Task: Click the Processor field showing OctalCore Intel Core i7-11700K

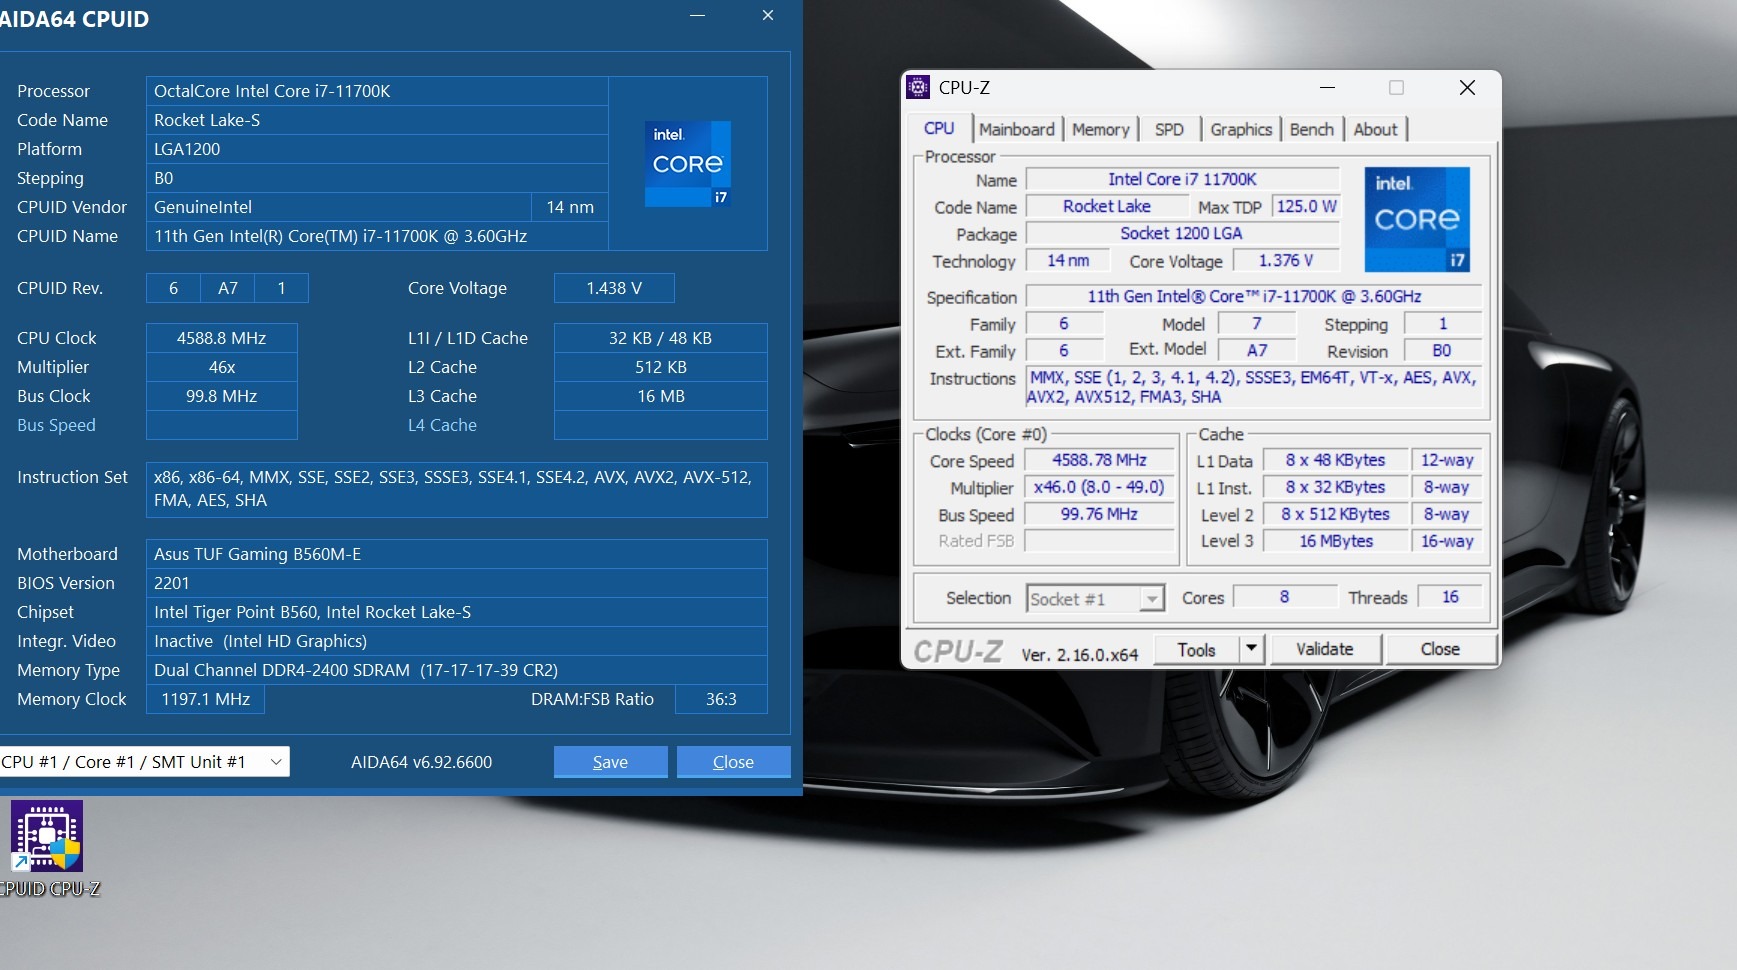Action: pos(377,91)
